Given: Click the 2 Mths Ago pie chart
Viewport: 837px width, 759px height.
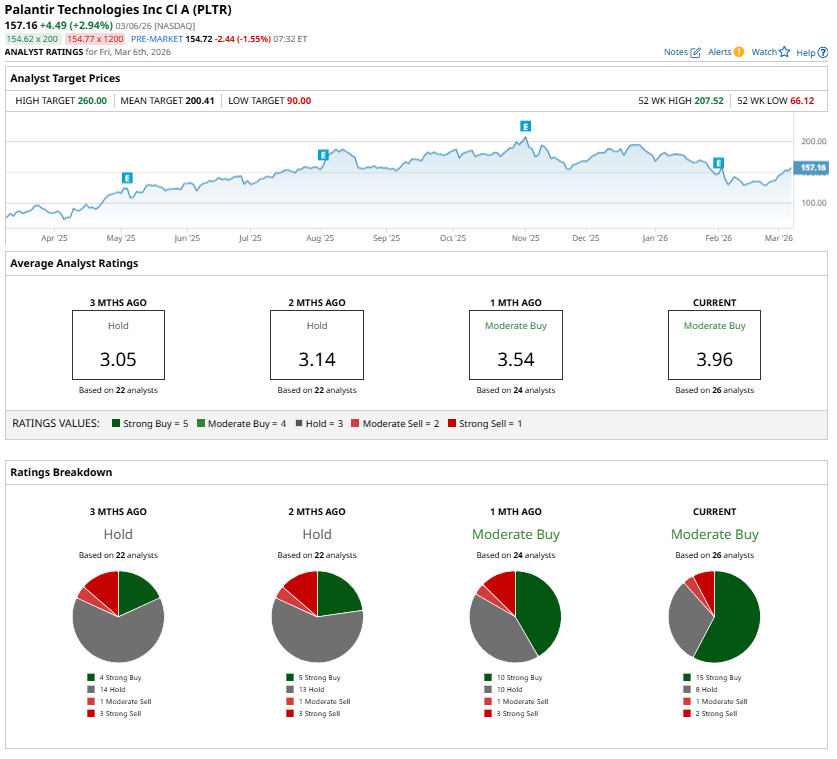Looking at the screenshot, I should tap(317, 617).
